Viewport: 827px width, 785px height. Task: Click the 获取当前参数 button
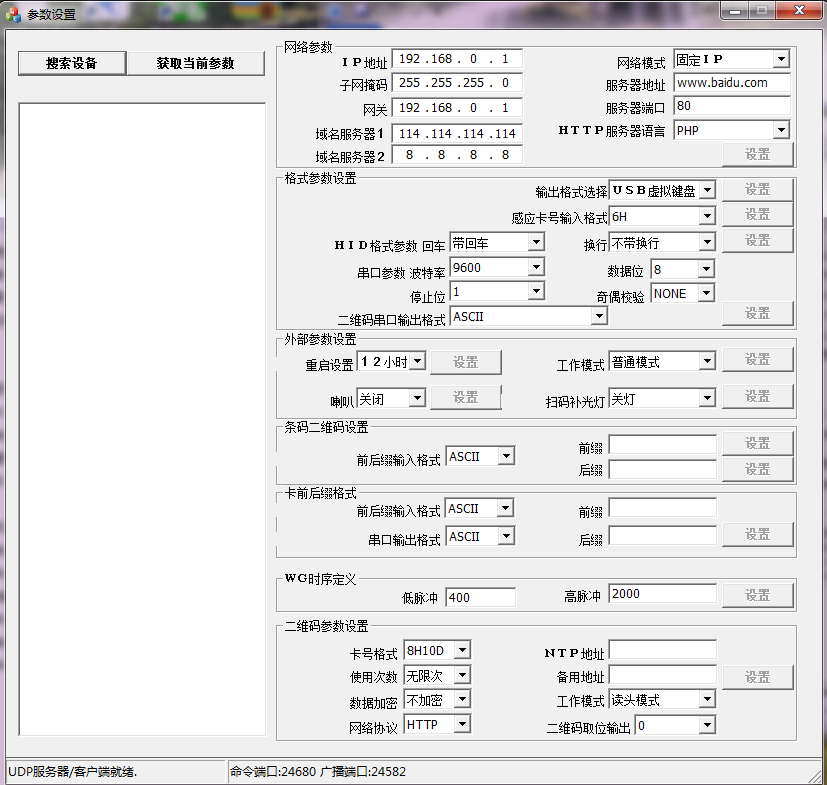coord(195,63)
